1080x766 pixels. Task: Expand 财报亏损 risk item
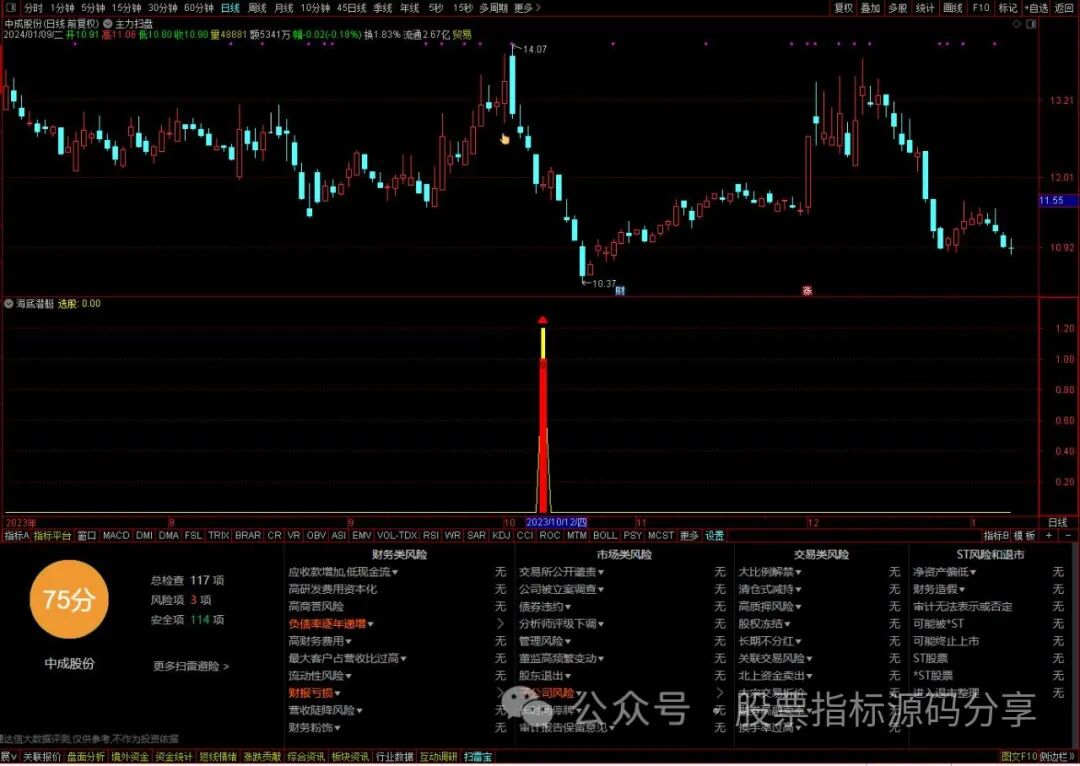click(x=314, y=693)
